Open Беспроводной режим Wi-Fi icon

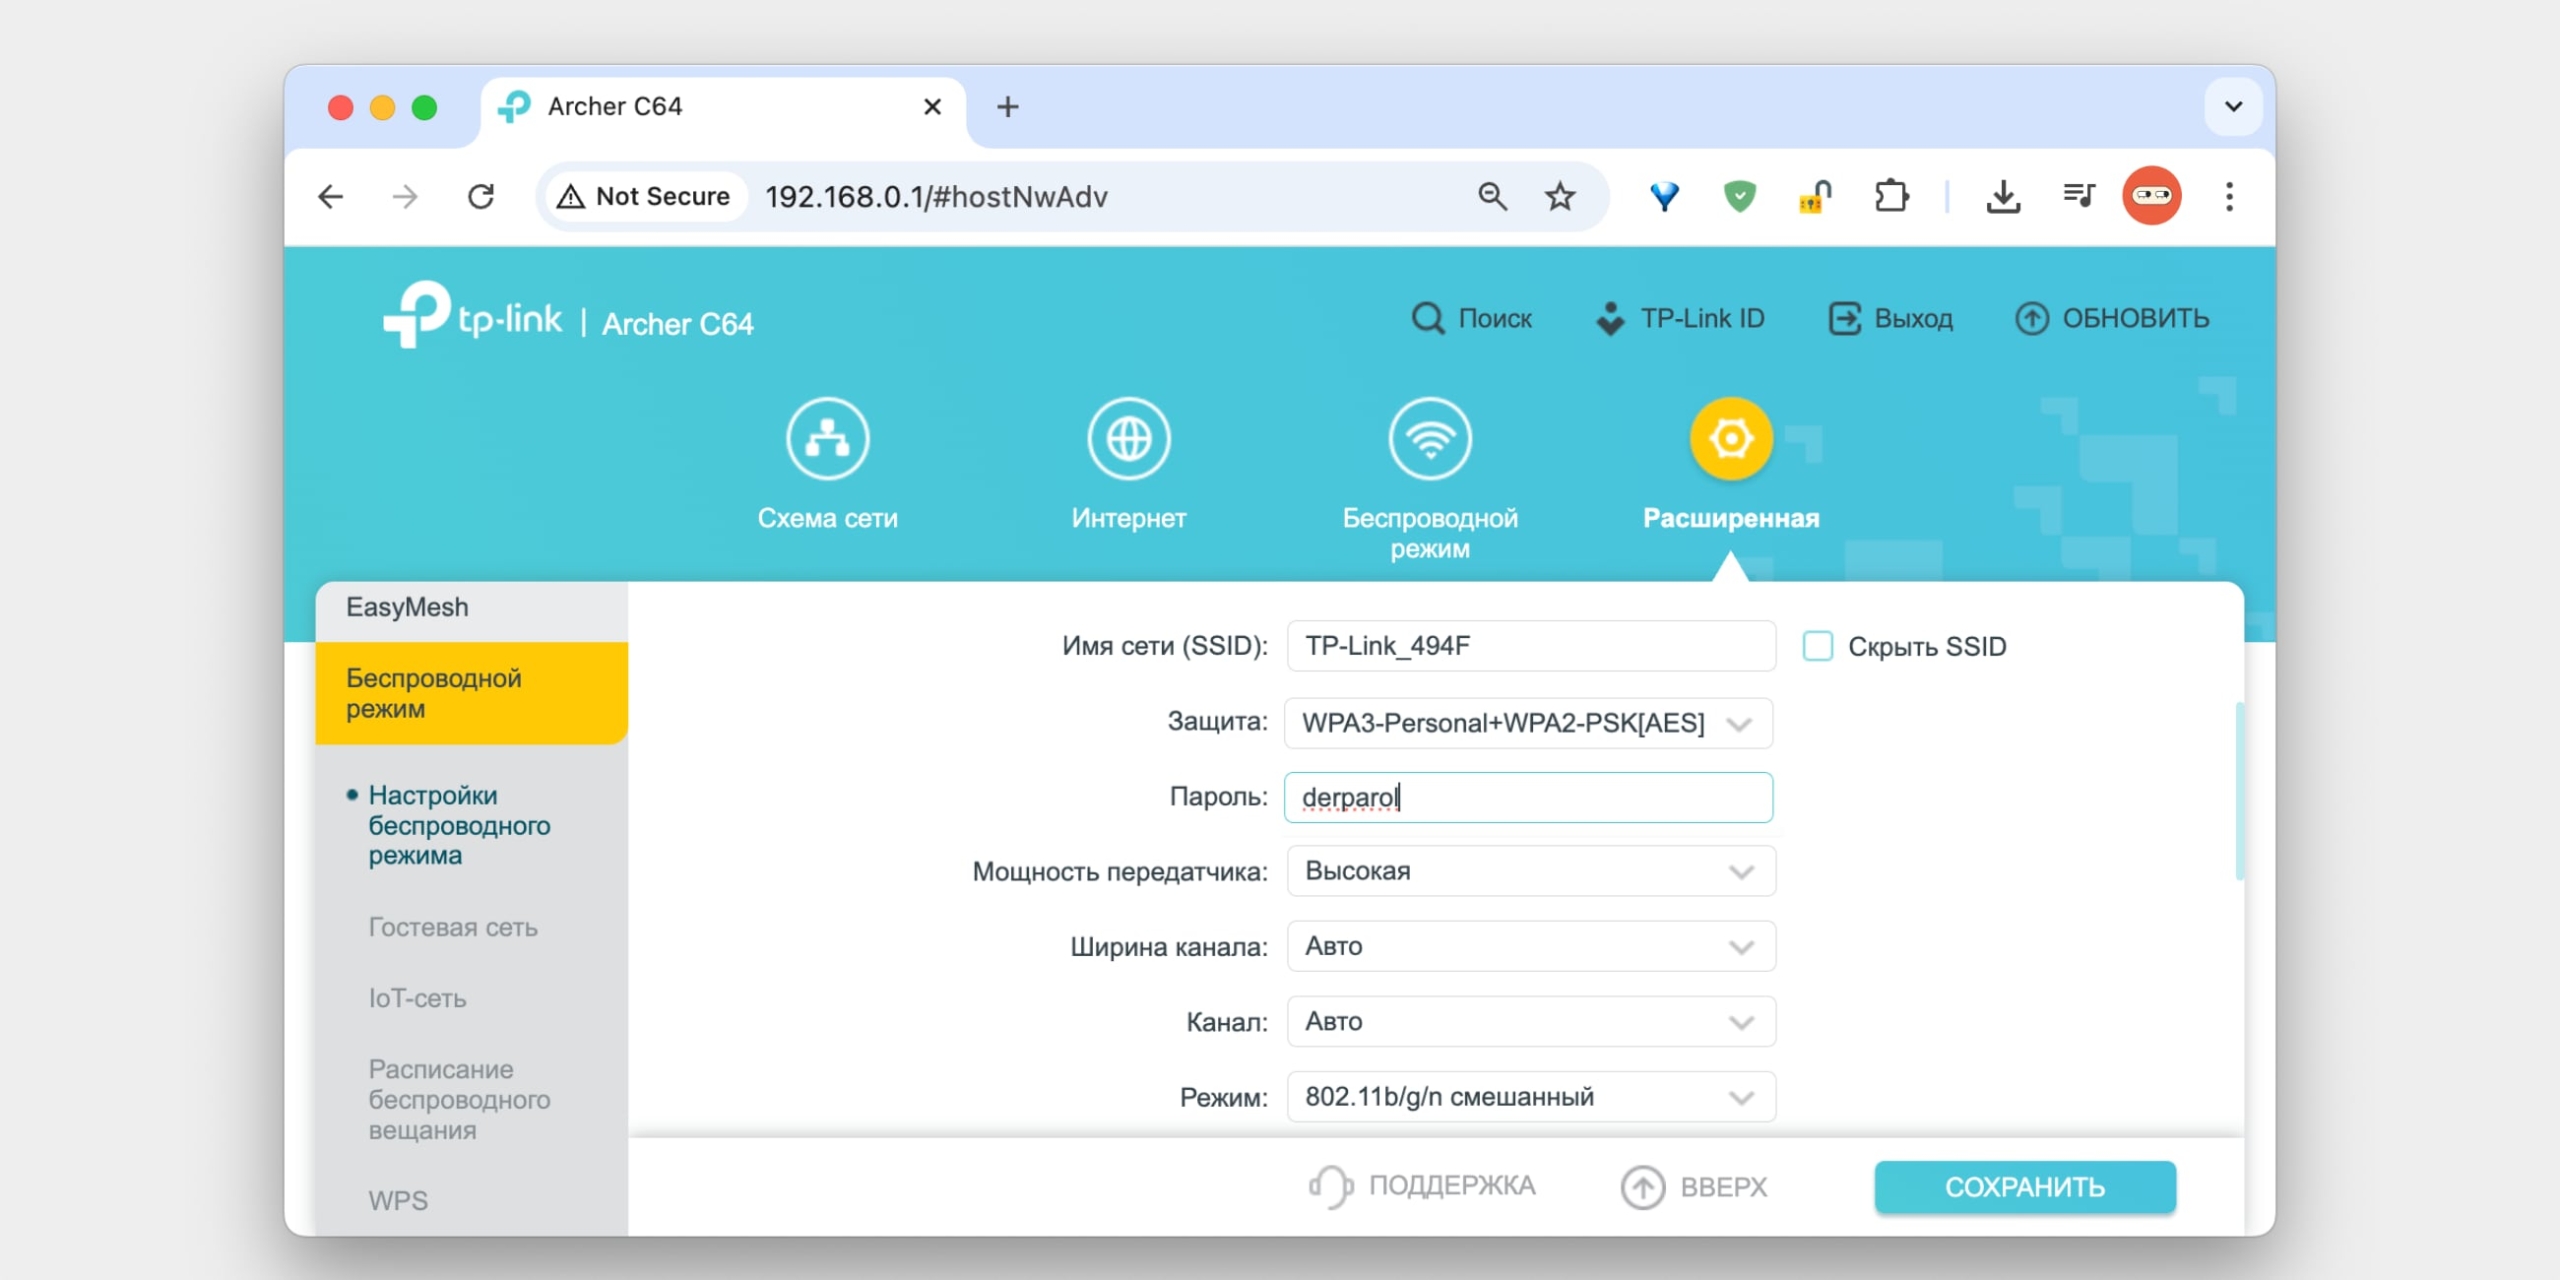(1430, 438)
